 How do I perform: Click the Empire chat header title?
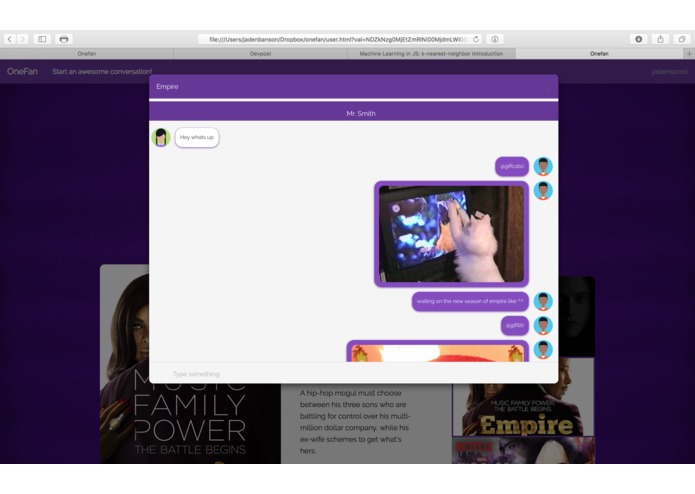pos(167,86)
